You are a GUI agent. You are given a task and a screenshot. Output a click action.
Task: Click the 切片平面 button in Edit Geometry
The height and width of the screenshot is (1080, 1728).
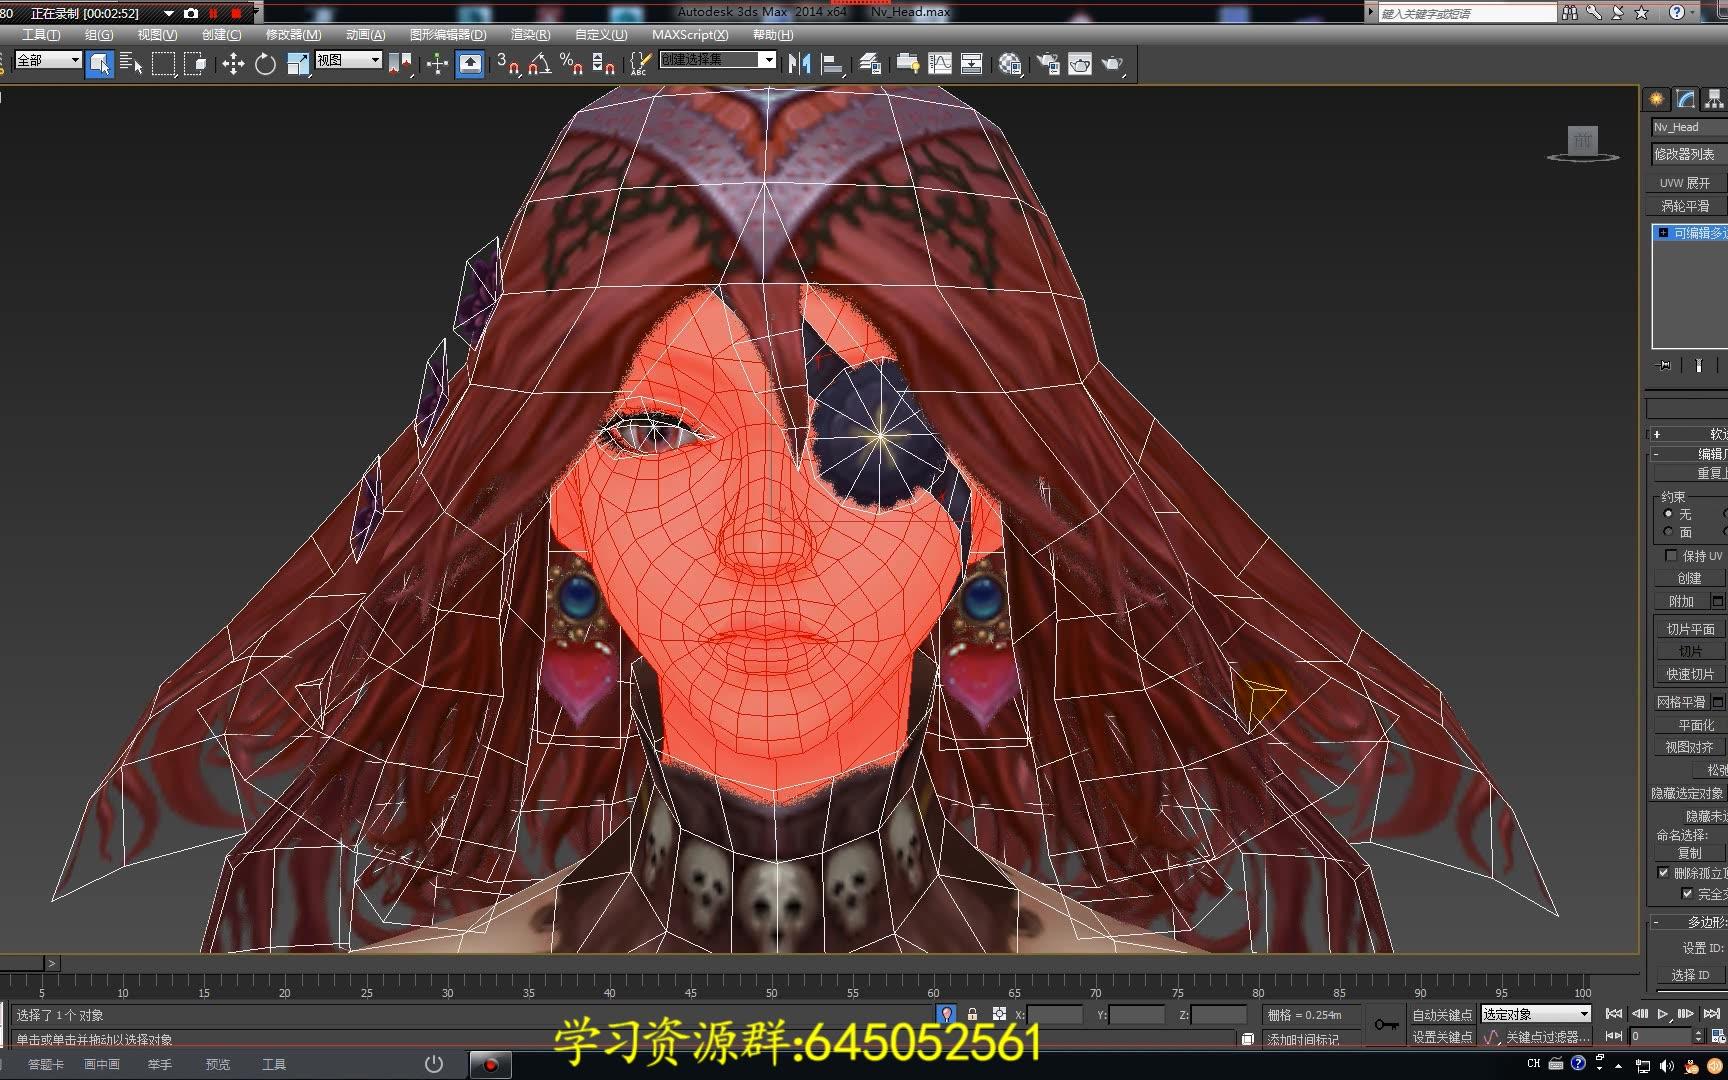click(x=1689, y=629)
